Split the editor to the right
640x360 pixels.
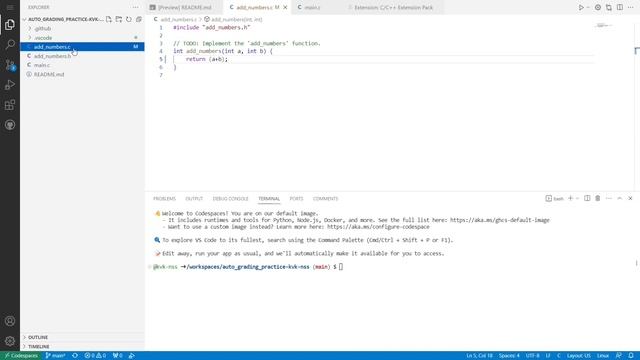620,7
